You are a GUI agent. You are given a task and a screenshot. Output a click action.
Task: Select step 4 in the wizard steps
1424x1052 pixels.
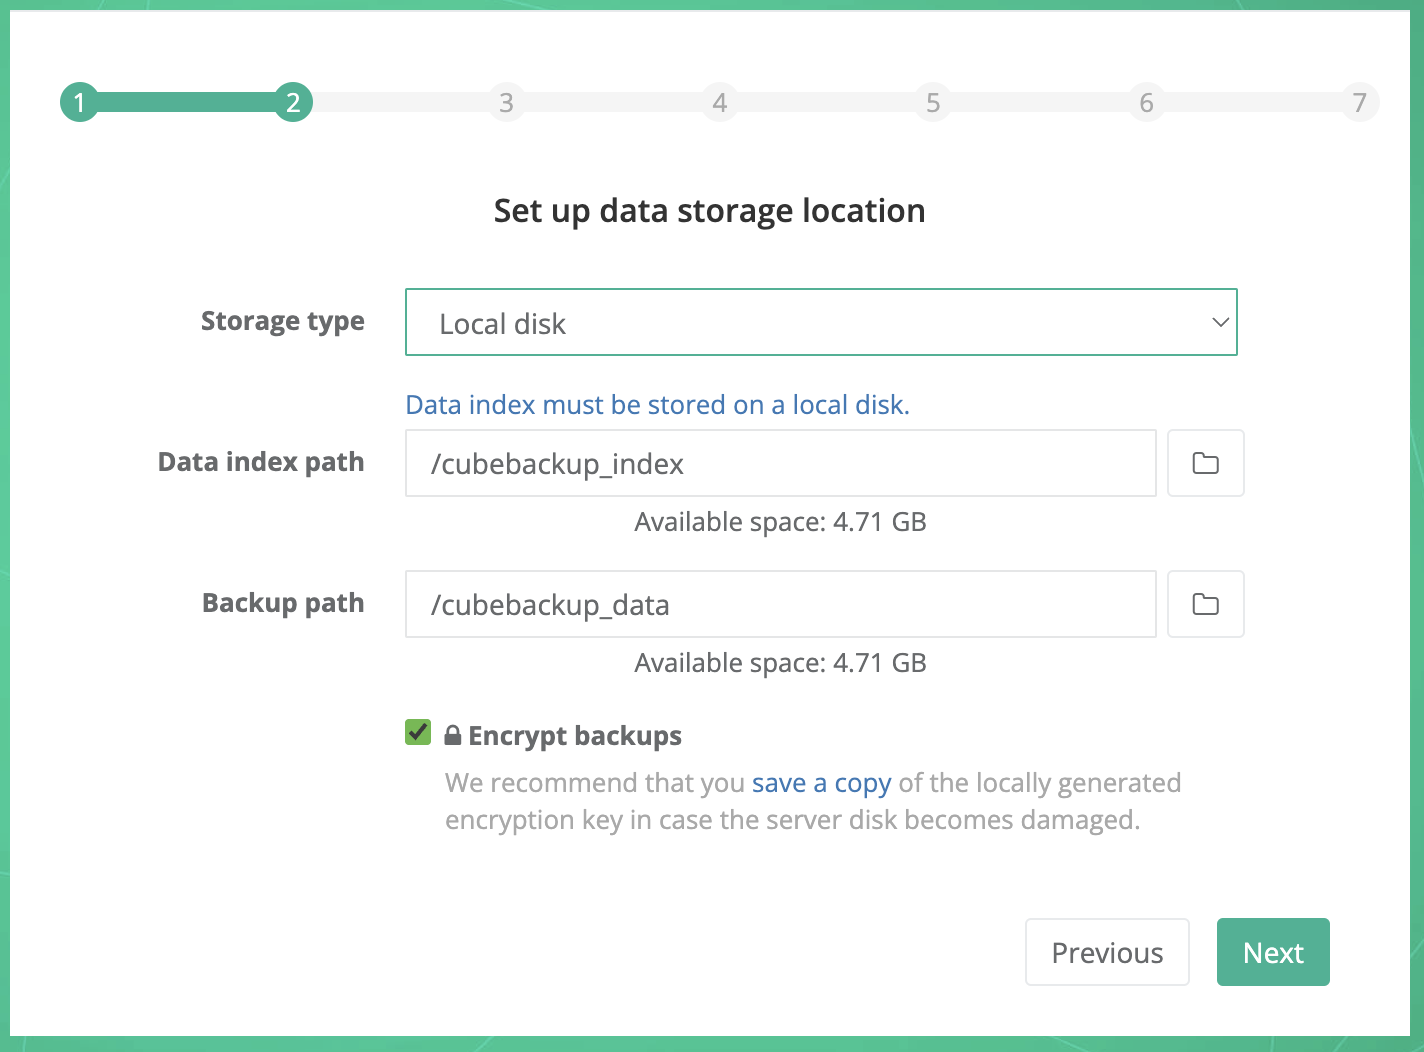pyautogui.click(x=720, y=102)
